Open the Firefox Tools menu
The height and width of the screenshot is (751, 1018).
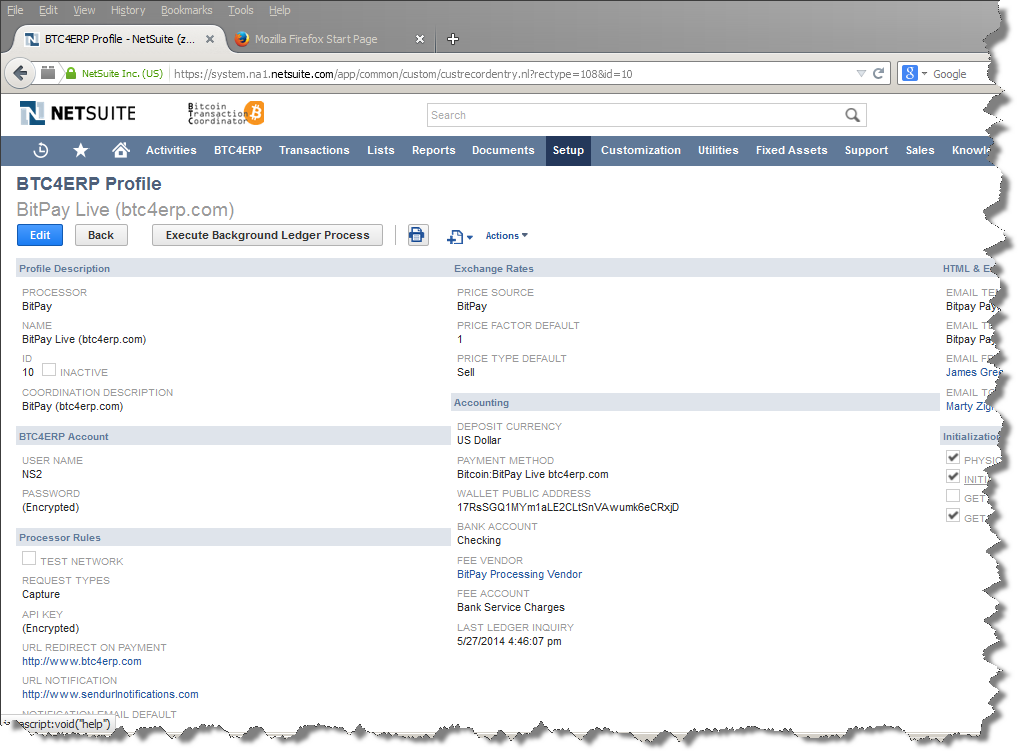pos(240,10)
